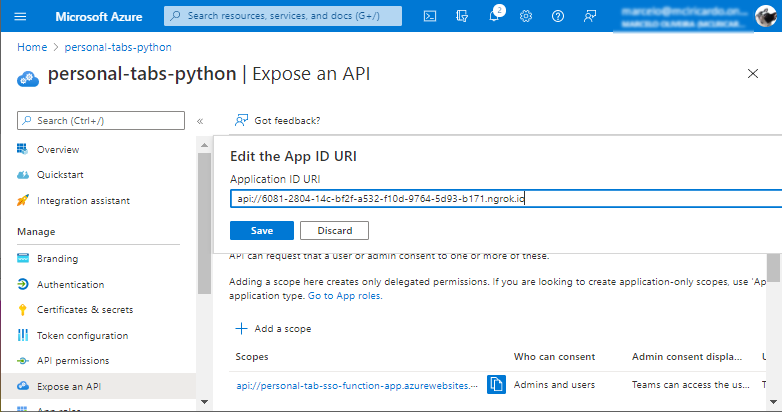Copy the scope URI with copy icon
The height and width of the screenshot is (412, 782).
[496, 385]
